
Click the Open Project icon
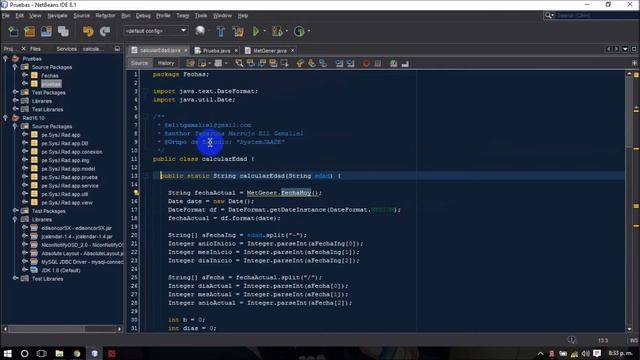46,31
